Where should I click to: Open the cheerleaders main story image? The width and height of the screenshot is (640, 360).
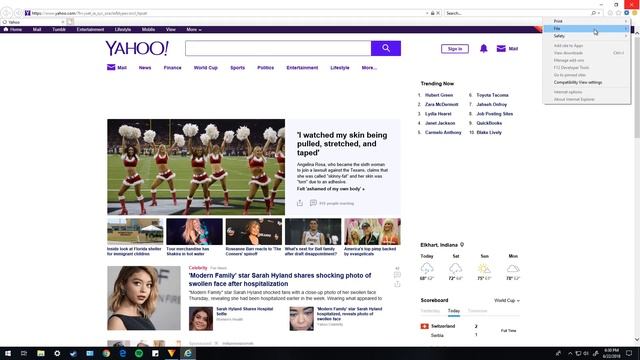click(x=196, y=167)
